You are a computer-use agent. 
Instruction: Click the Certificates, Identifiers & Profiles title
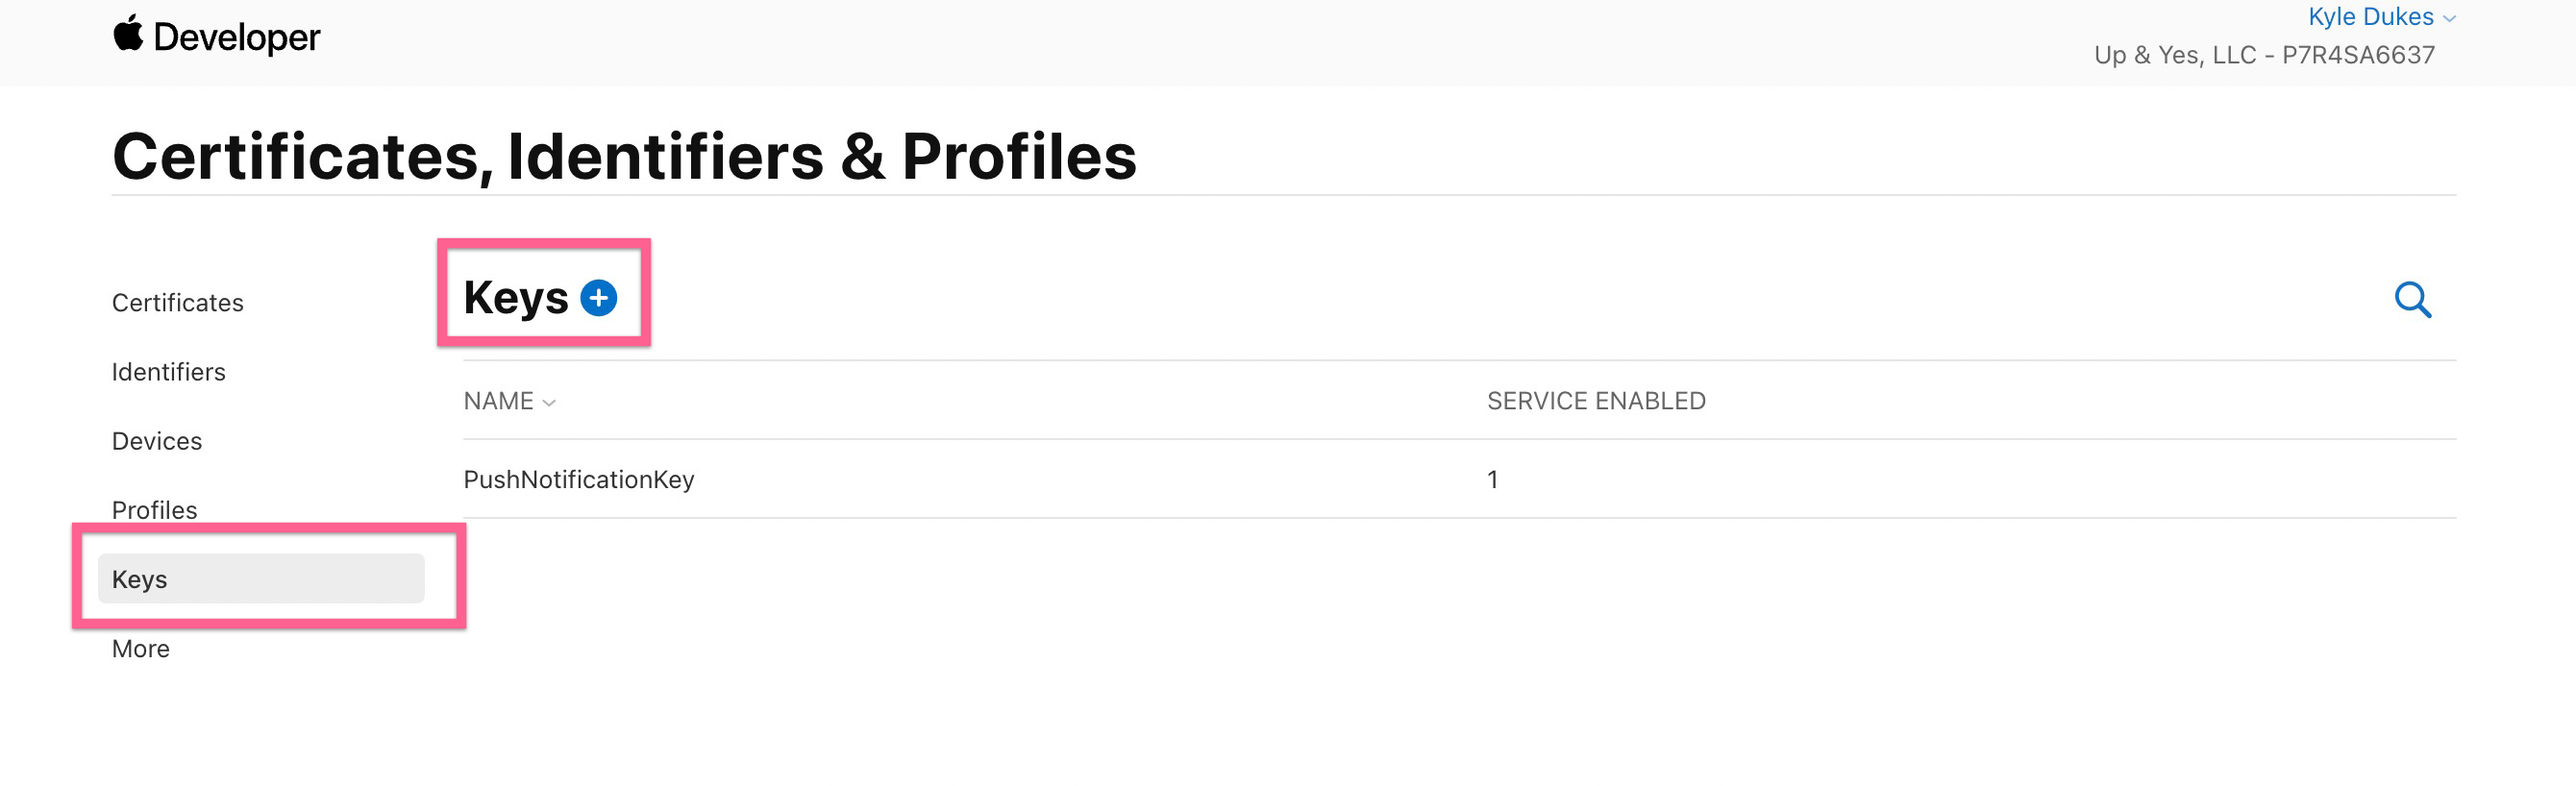pos(624,155)
